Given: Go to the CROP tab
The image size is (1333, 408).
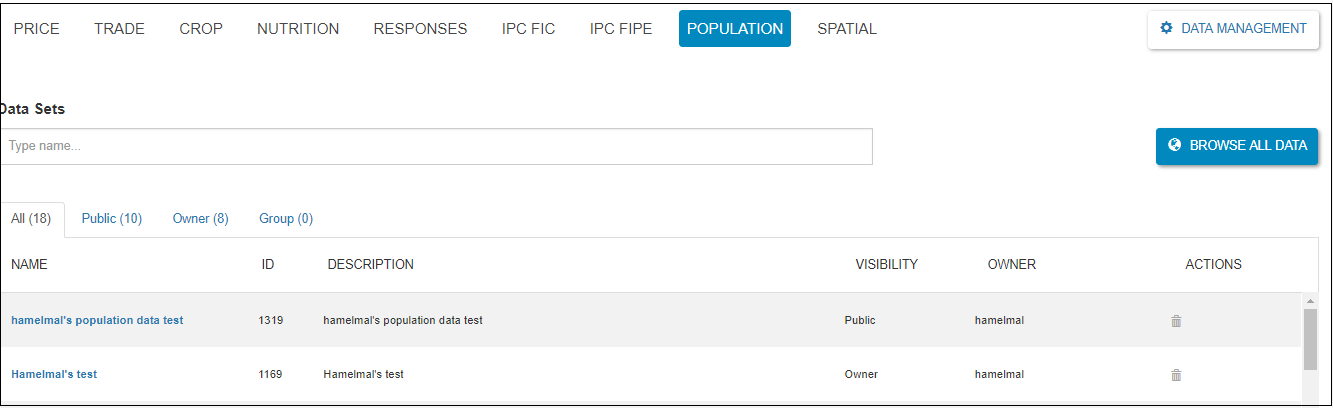Looking at the screenshot, I should 201,29.
